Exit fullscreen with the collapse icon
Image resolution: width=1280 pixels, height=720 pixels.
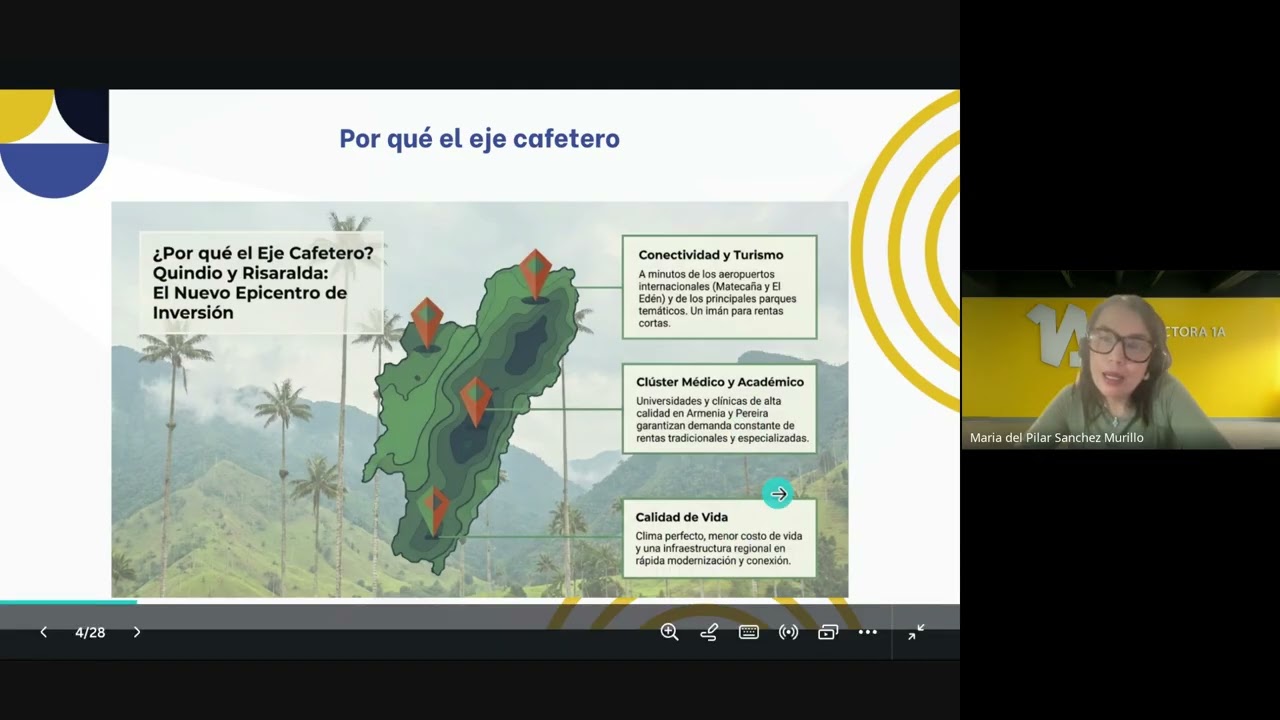point(916,632)
